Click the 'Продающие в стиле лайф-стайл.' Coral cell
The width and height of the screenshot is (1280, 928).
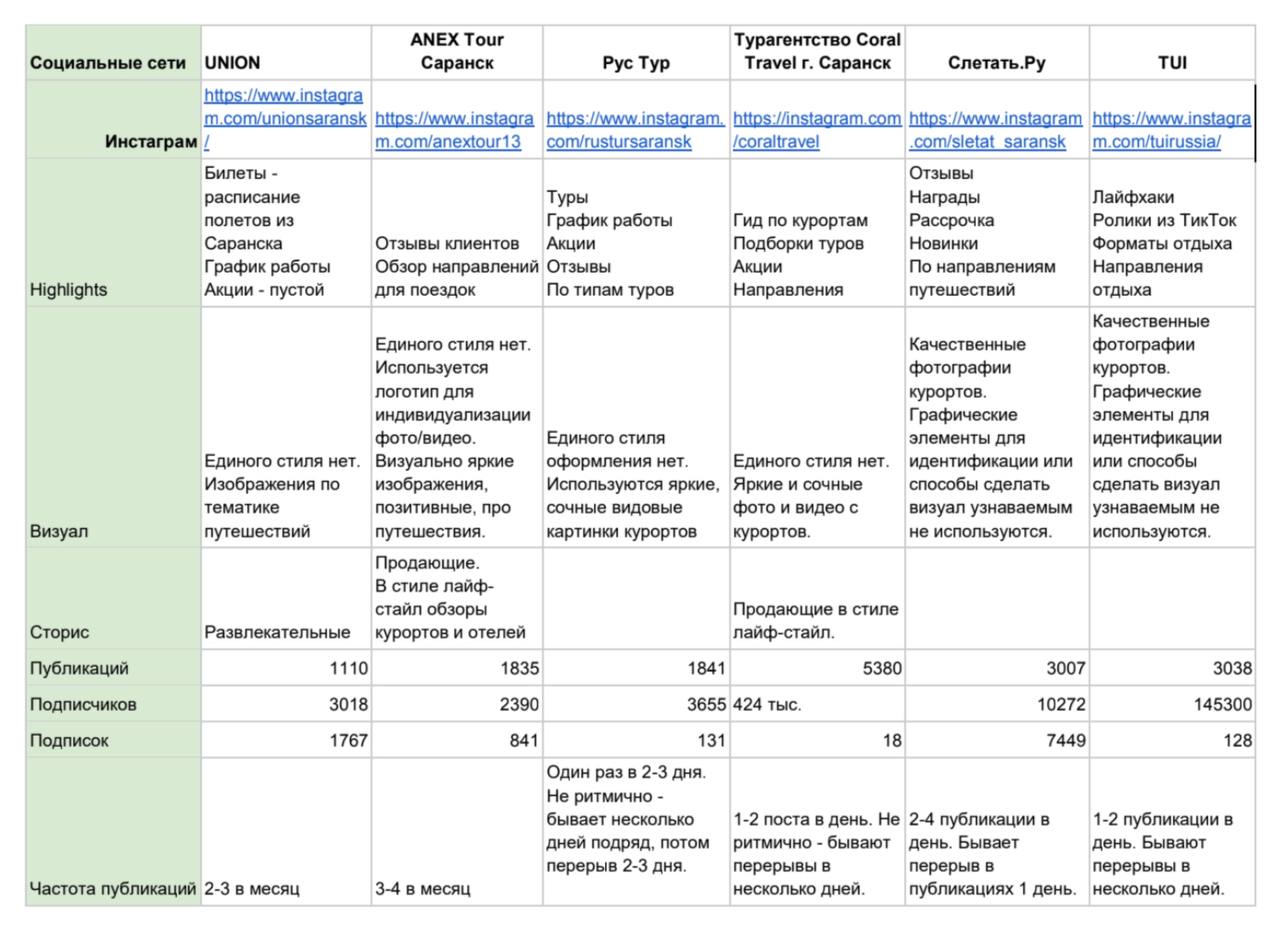[817, 598]
